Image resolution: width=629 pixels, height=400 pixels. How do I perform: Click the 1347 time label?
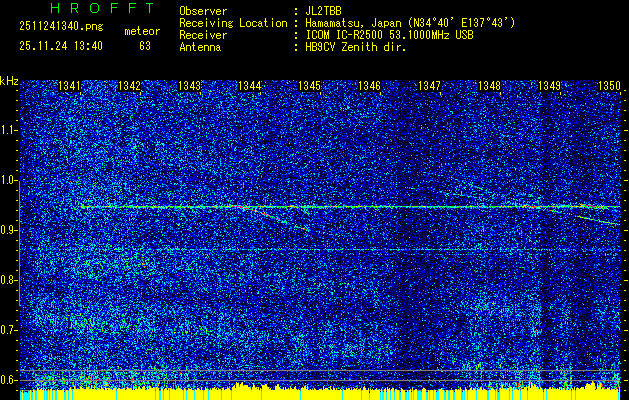tap(430, 87)
